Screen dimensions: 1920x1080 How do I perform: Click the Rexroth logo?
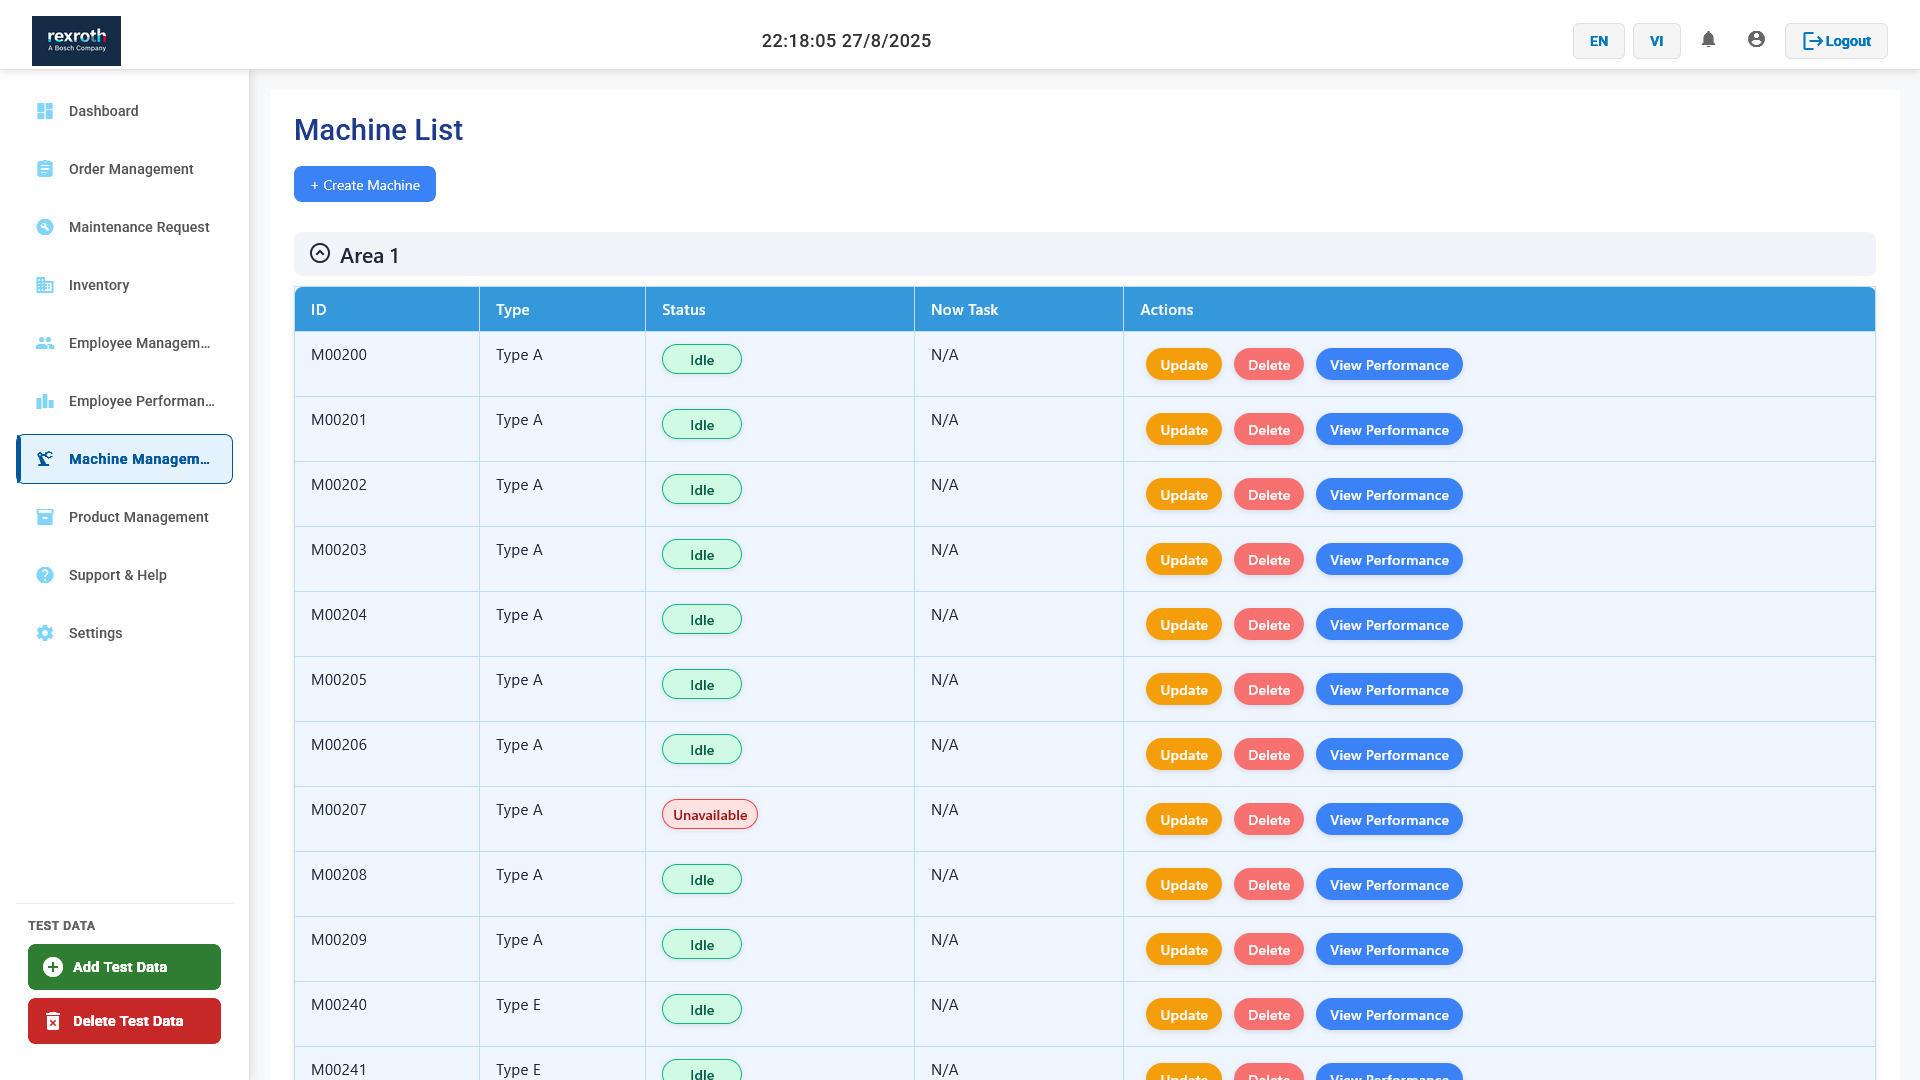click(76, 41)
